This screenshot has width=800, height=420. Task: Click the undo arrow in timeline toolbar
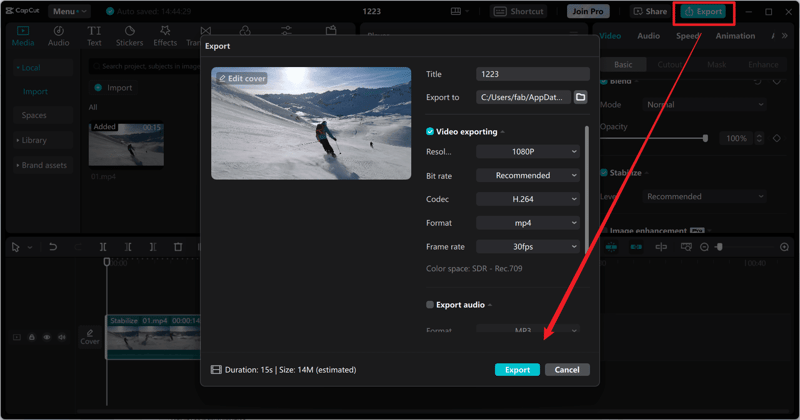click(53, 247)
